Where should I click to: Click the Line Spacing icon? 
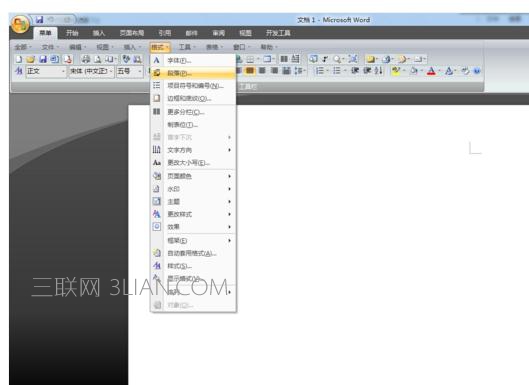point(298,71)
